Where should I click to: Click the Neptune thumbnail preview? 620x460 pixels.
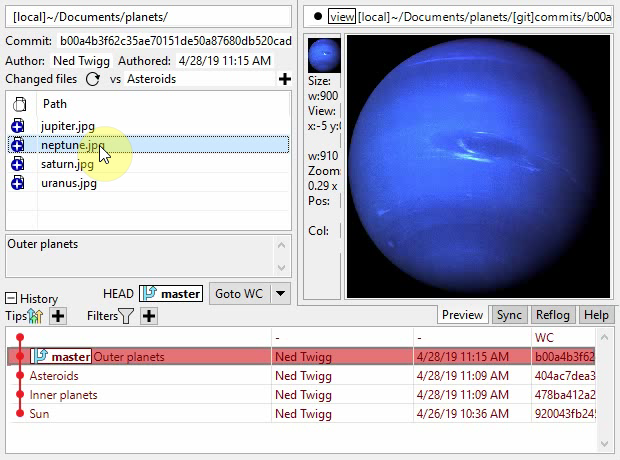pyautogui.click(x=324, y=55)
